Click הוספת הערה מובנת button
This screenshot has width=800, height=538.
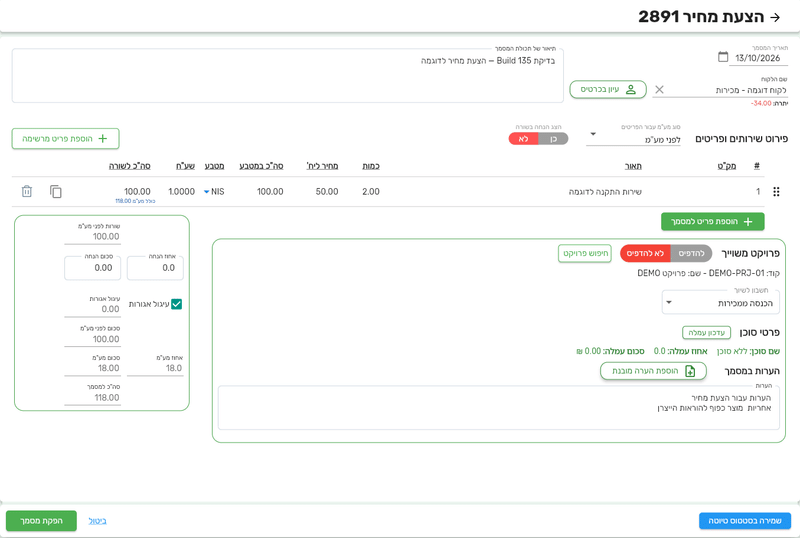tap(653, 371)
